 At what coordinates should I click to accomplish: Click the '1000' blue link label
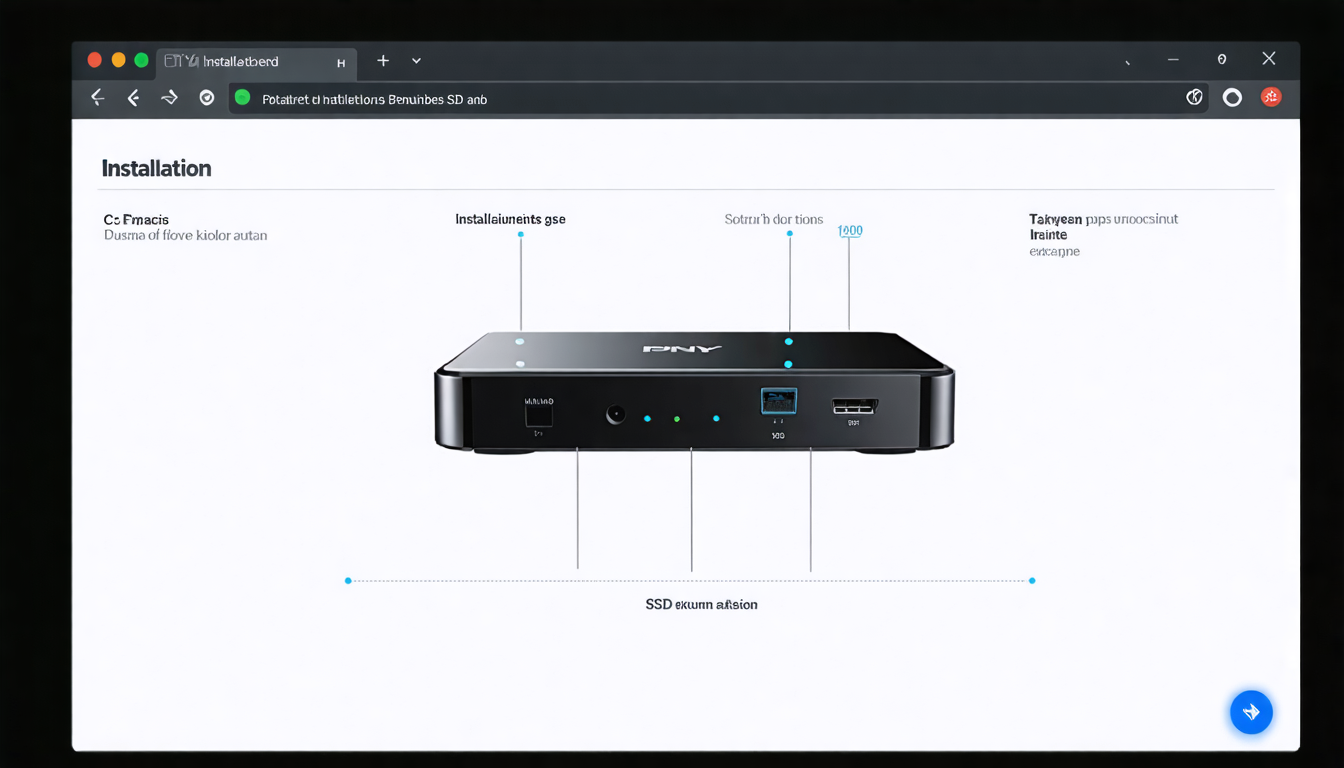click(x=850, y=230)
